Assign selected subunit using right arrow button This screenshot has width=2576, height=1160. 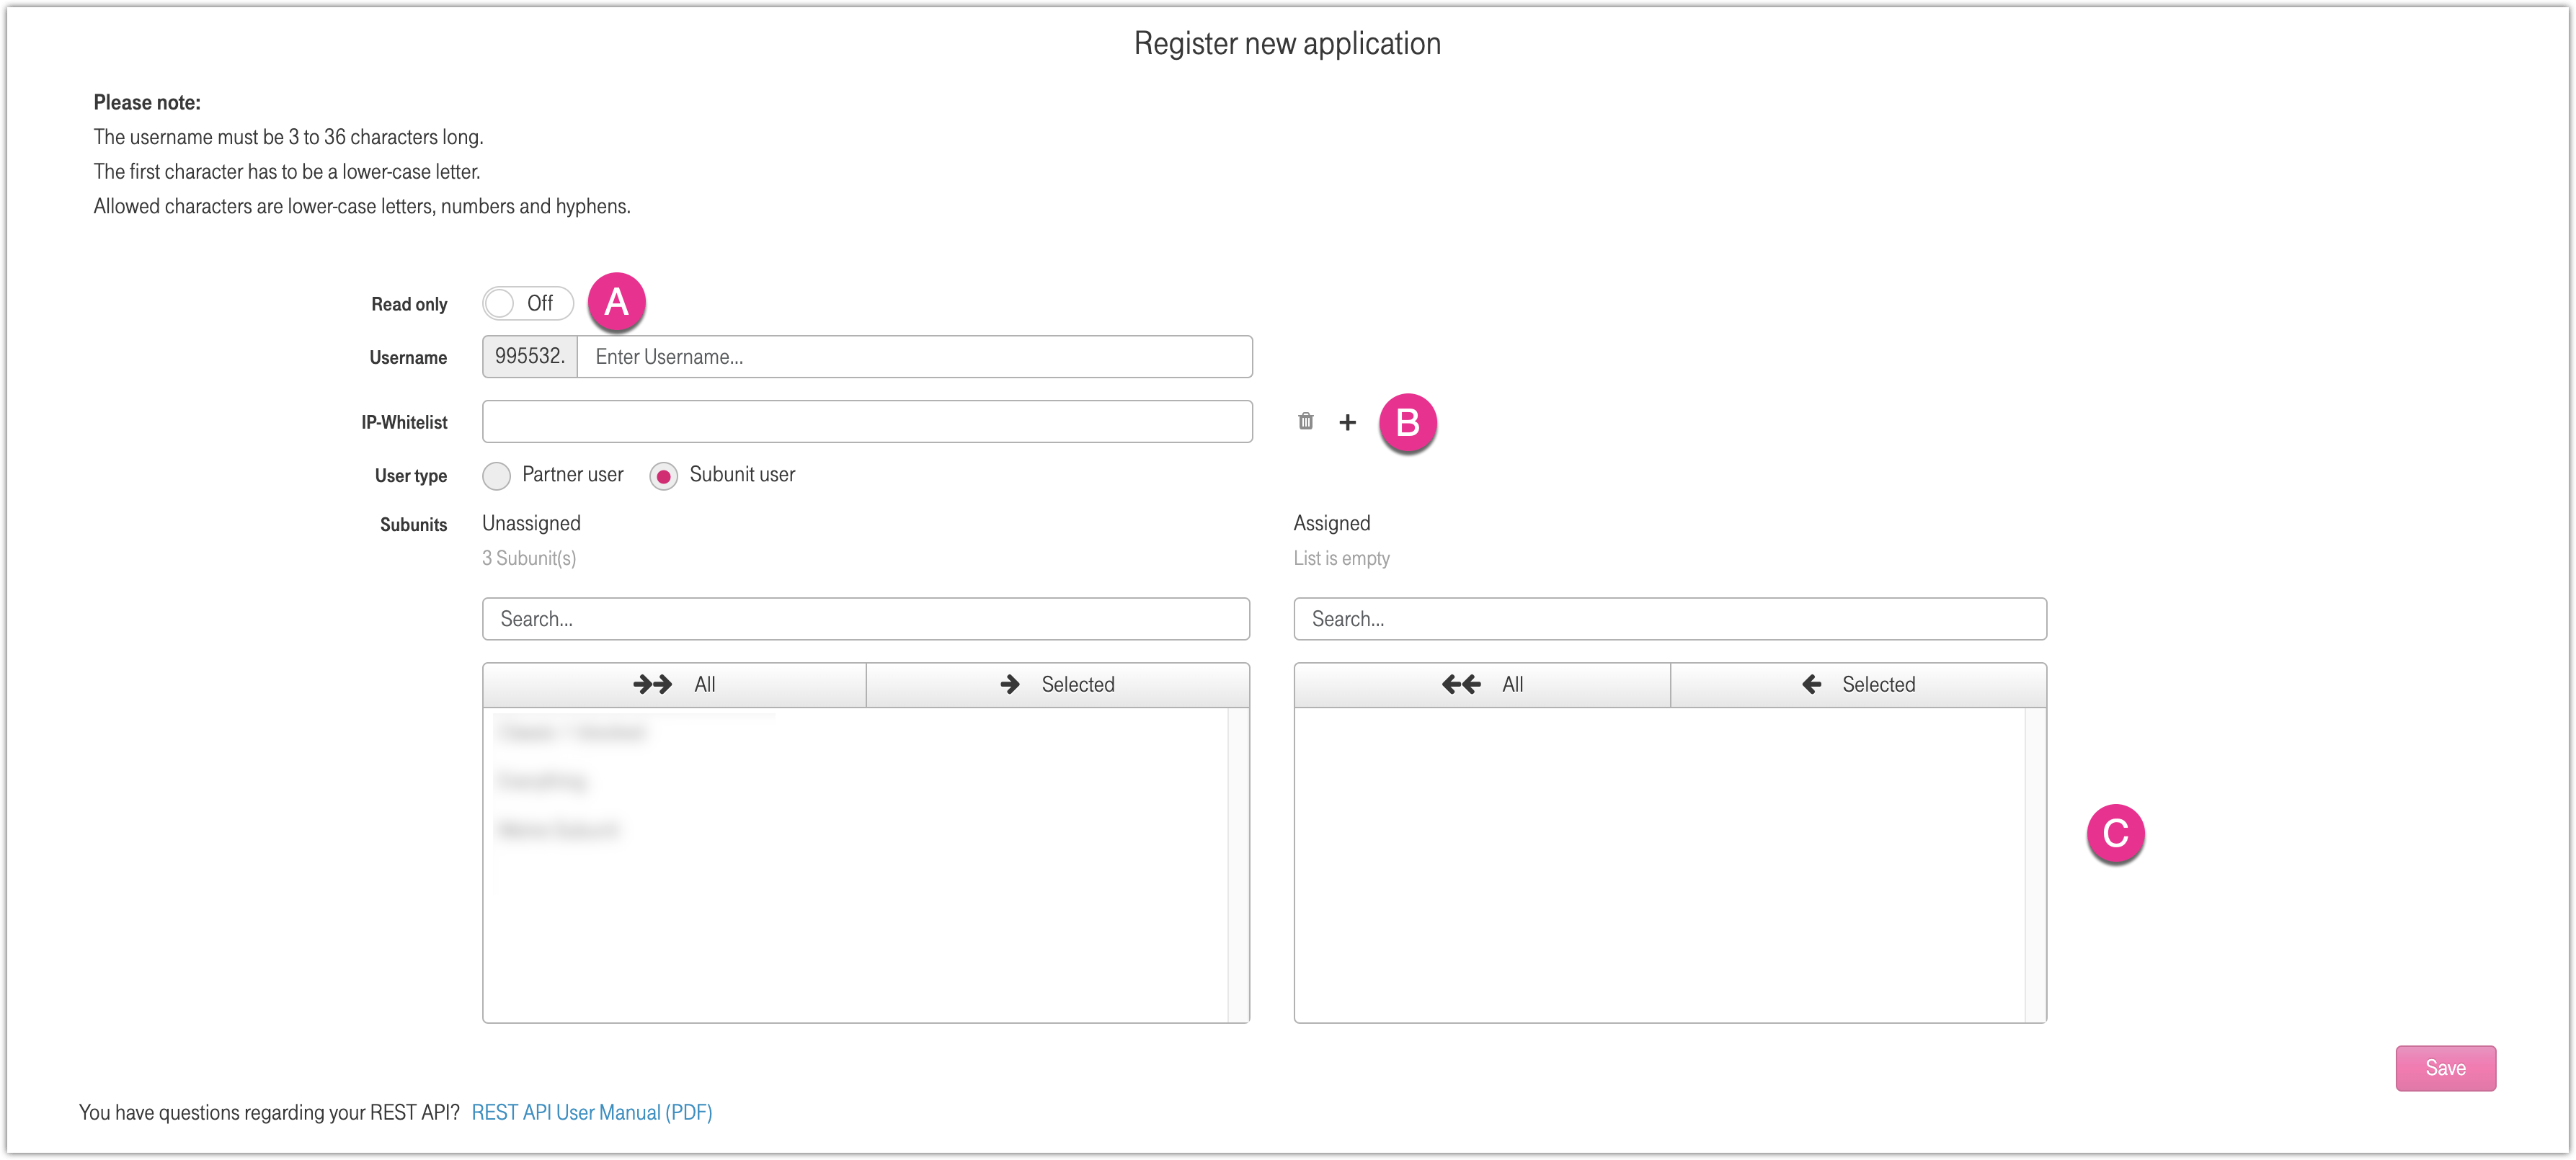pos(1057,684)
